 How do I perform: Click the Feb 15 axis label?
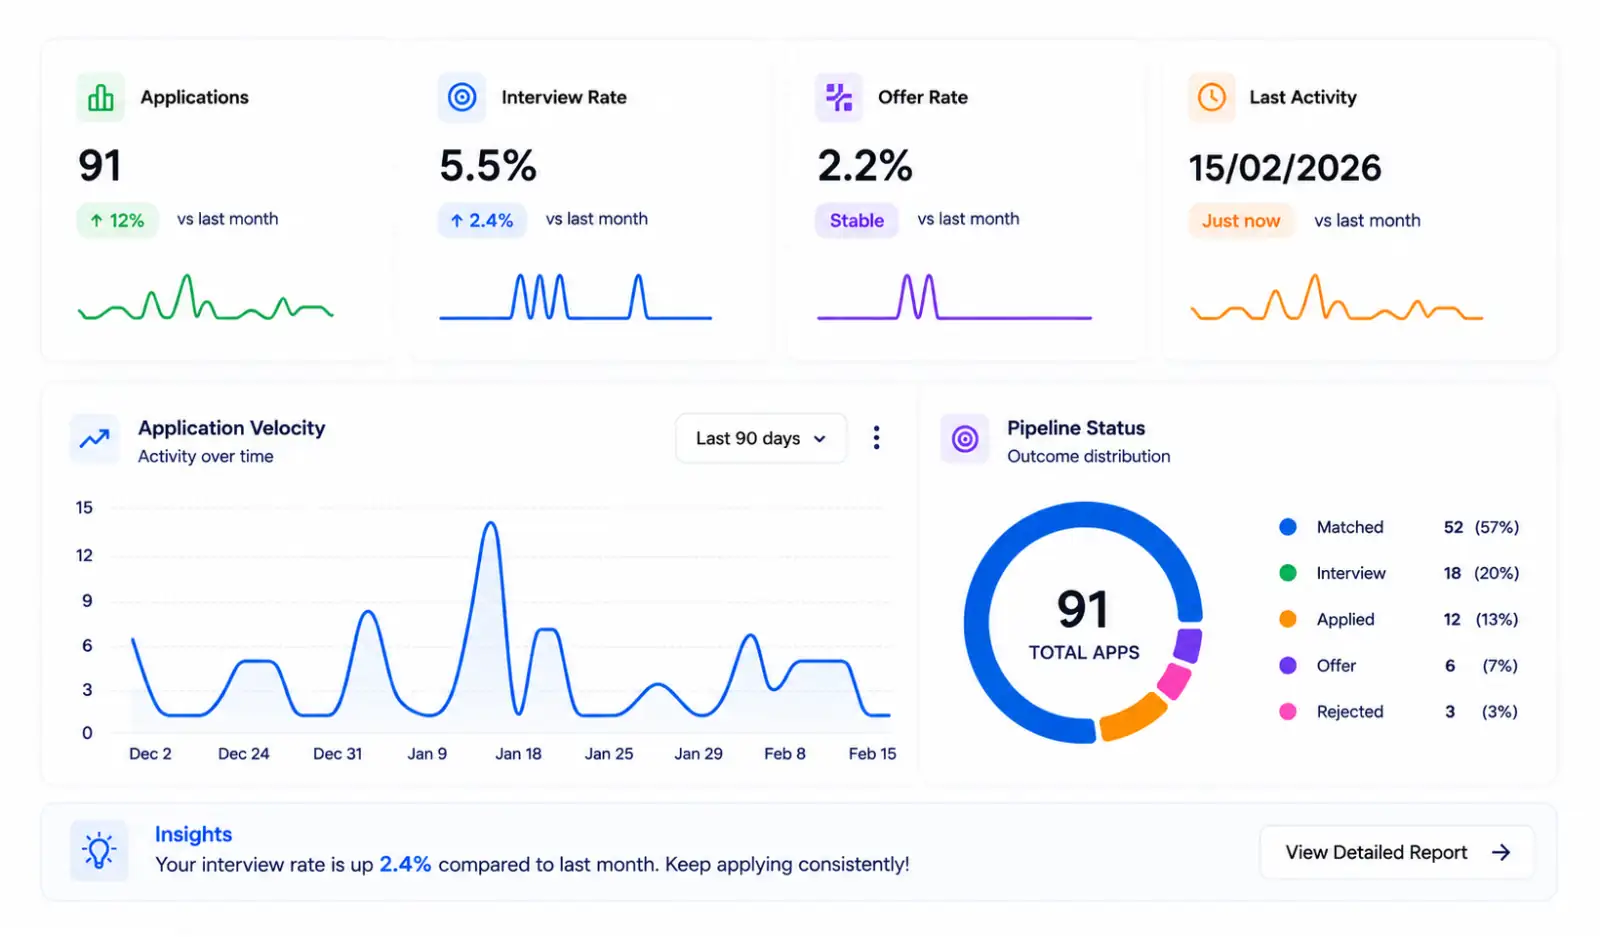[x=872, y=754]
